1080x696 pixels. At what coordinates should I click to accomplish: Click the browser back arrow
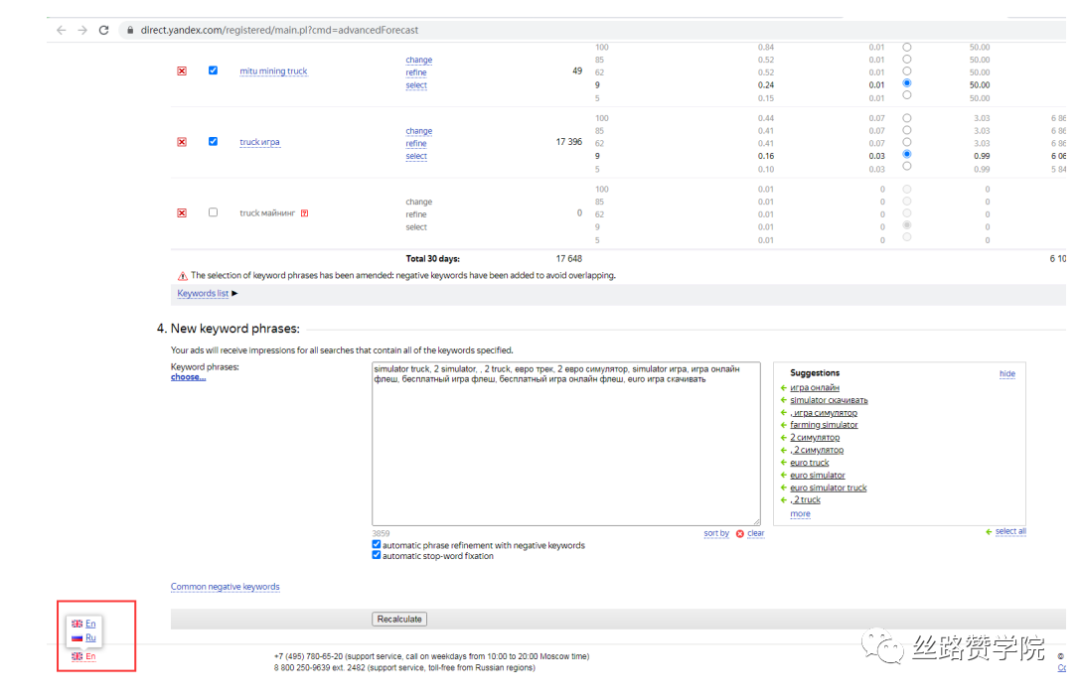click(60, 30)
